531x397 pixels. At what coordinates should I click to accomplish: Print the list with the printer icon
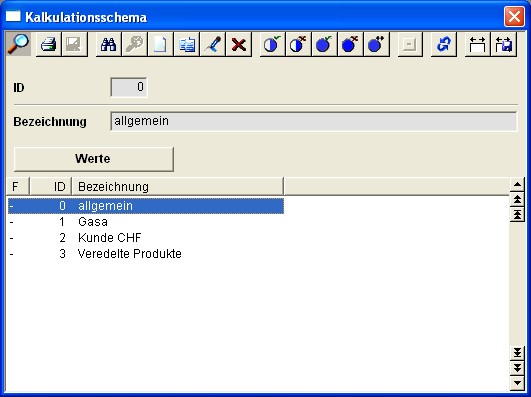pos(48,44)
